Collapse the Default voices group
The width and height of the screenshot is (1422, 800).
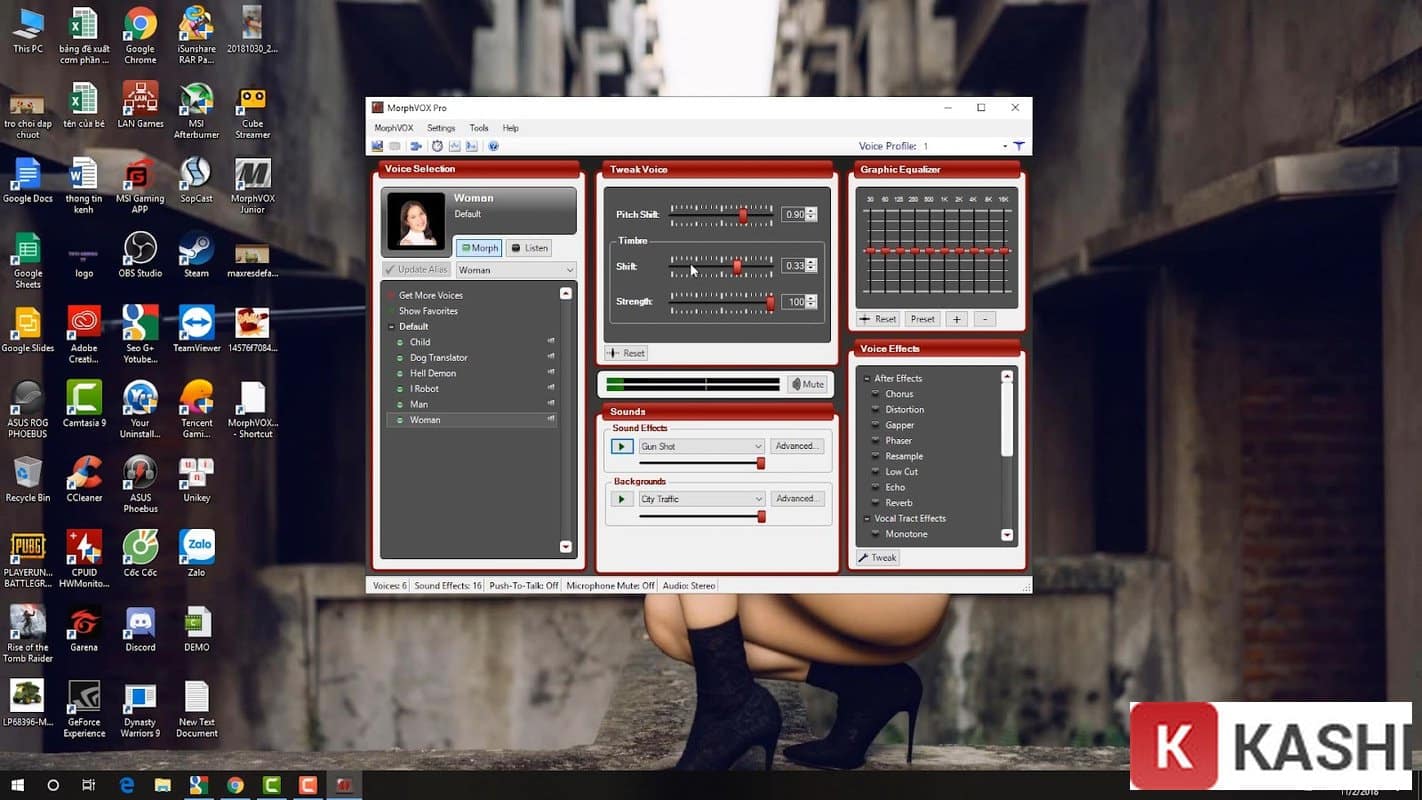coord(391,327)
